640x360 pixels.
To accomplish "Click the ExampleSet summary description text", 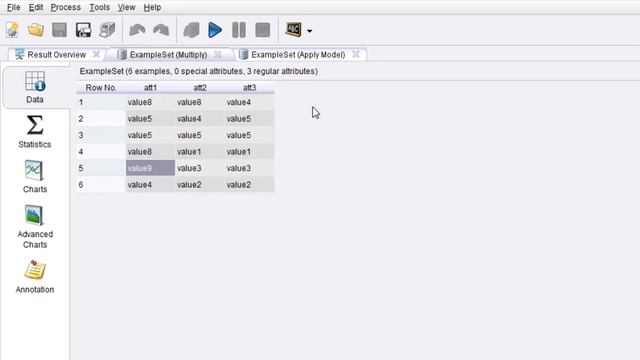I will click(x=198, y=71).
